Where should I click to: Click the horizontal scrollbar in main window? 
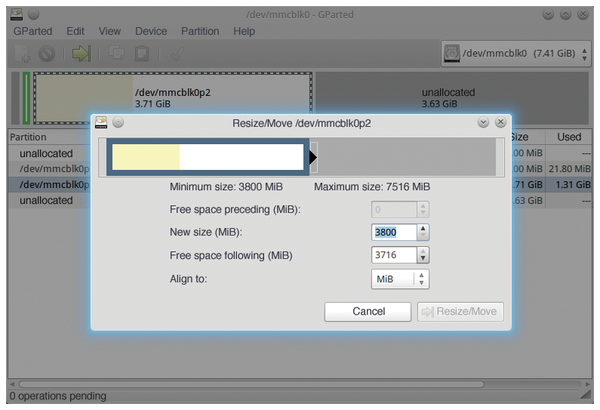(251, 384)
